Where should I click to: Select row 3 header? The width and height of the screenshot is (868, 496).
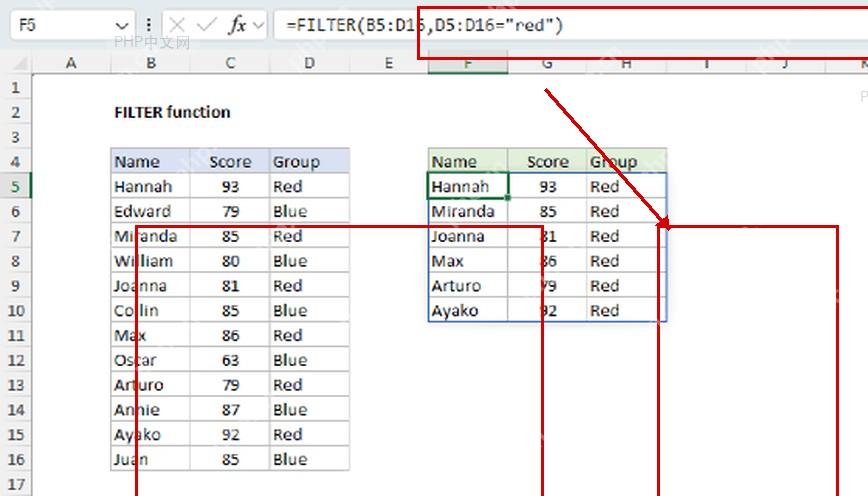[16, 137]
